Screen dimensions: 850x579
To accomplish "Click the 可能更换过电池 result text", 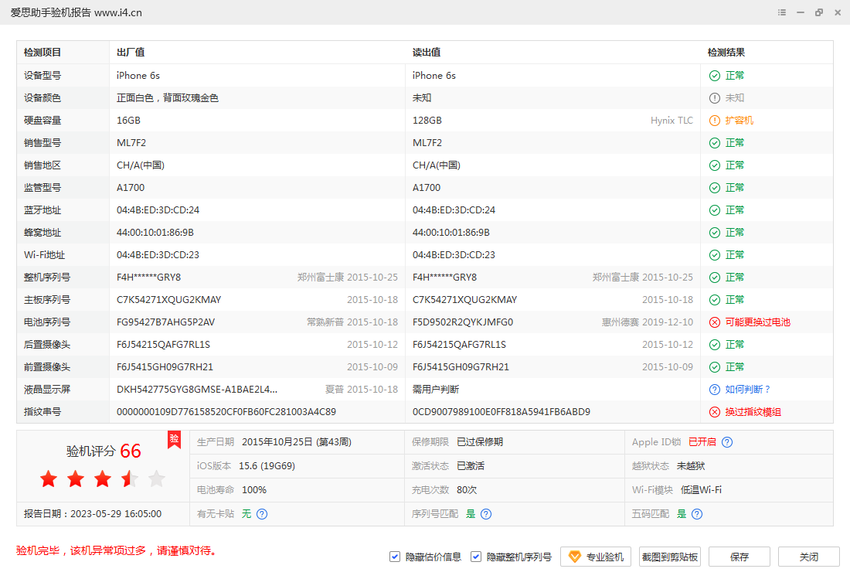I will click(758, 322).
